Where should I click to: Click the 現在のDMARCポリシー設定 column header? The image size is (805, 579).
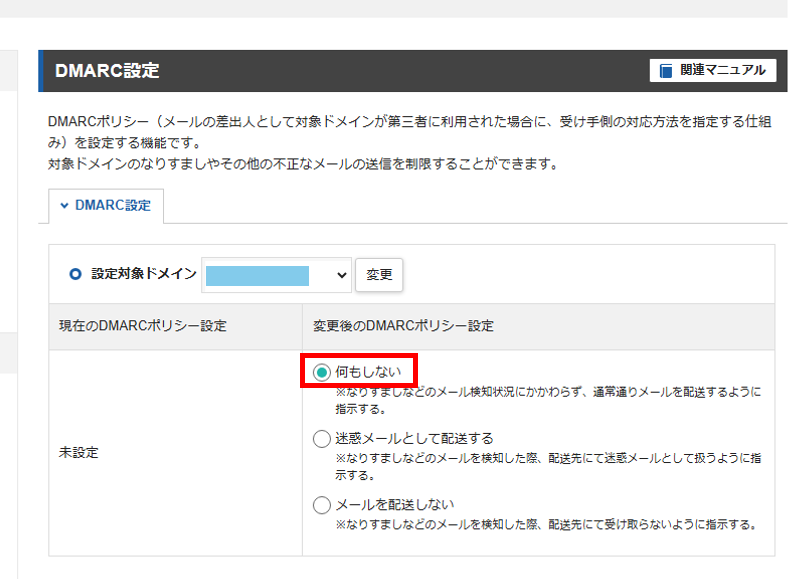[x=142, y=326]
